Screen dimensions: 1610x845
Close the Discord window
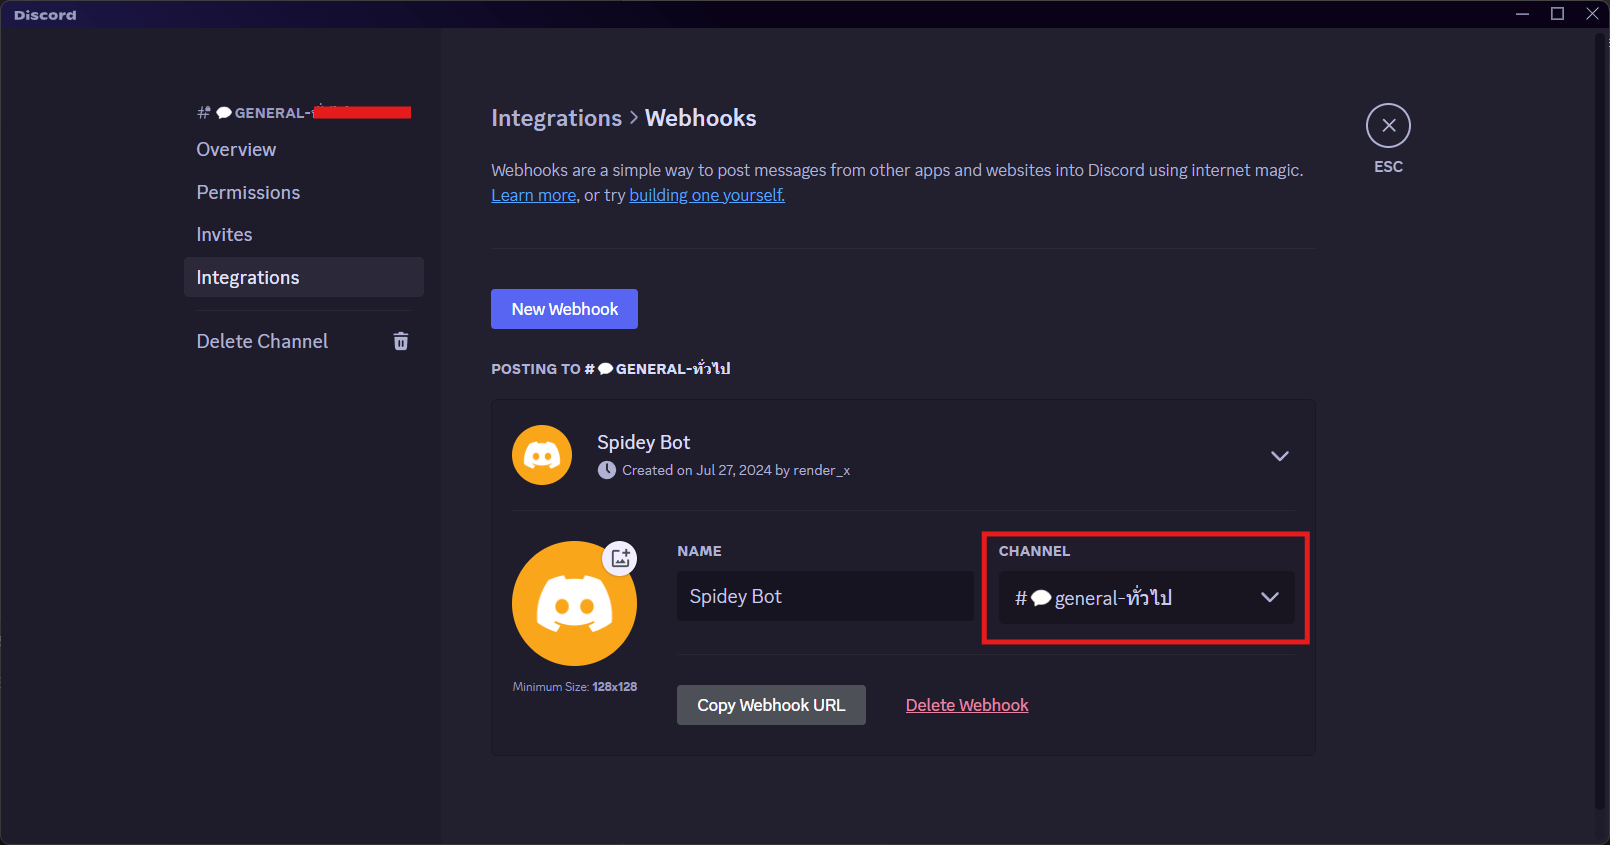pyautogui.click(x=1592, y=14)
